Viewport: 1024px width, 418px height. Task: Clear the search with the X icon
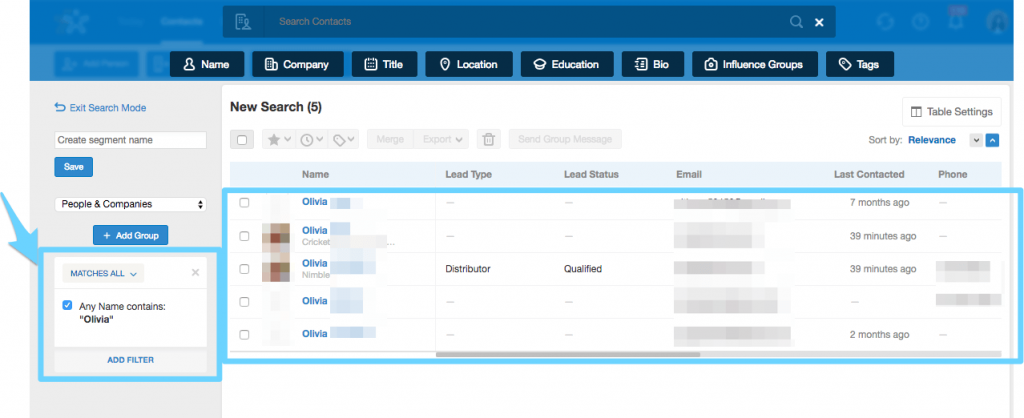pos(819,22)
